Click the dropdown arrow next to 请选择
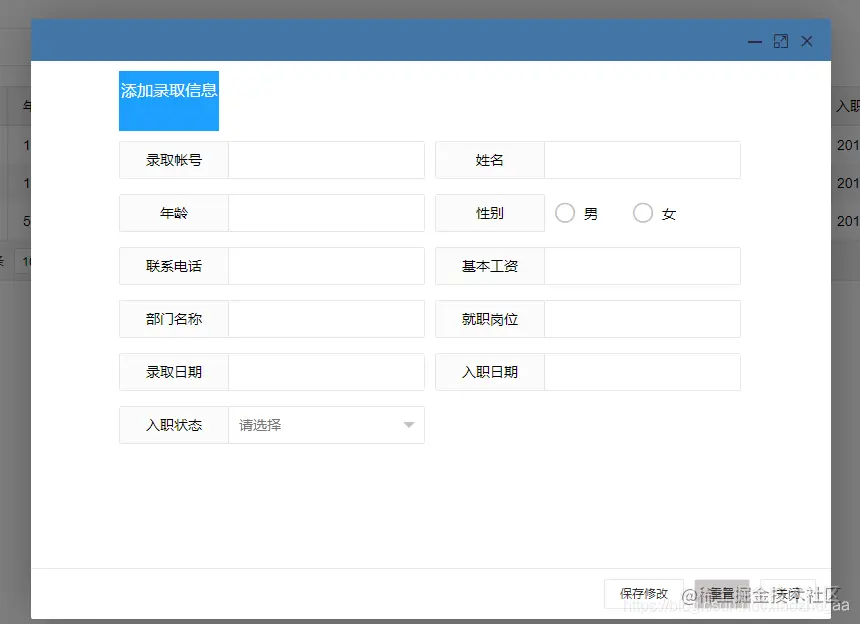860x624 pixels. (408, 424)
